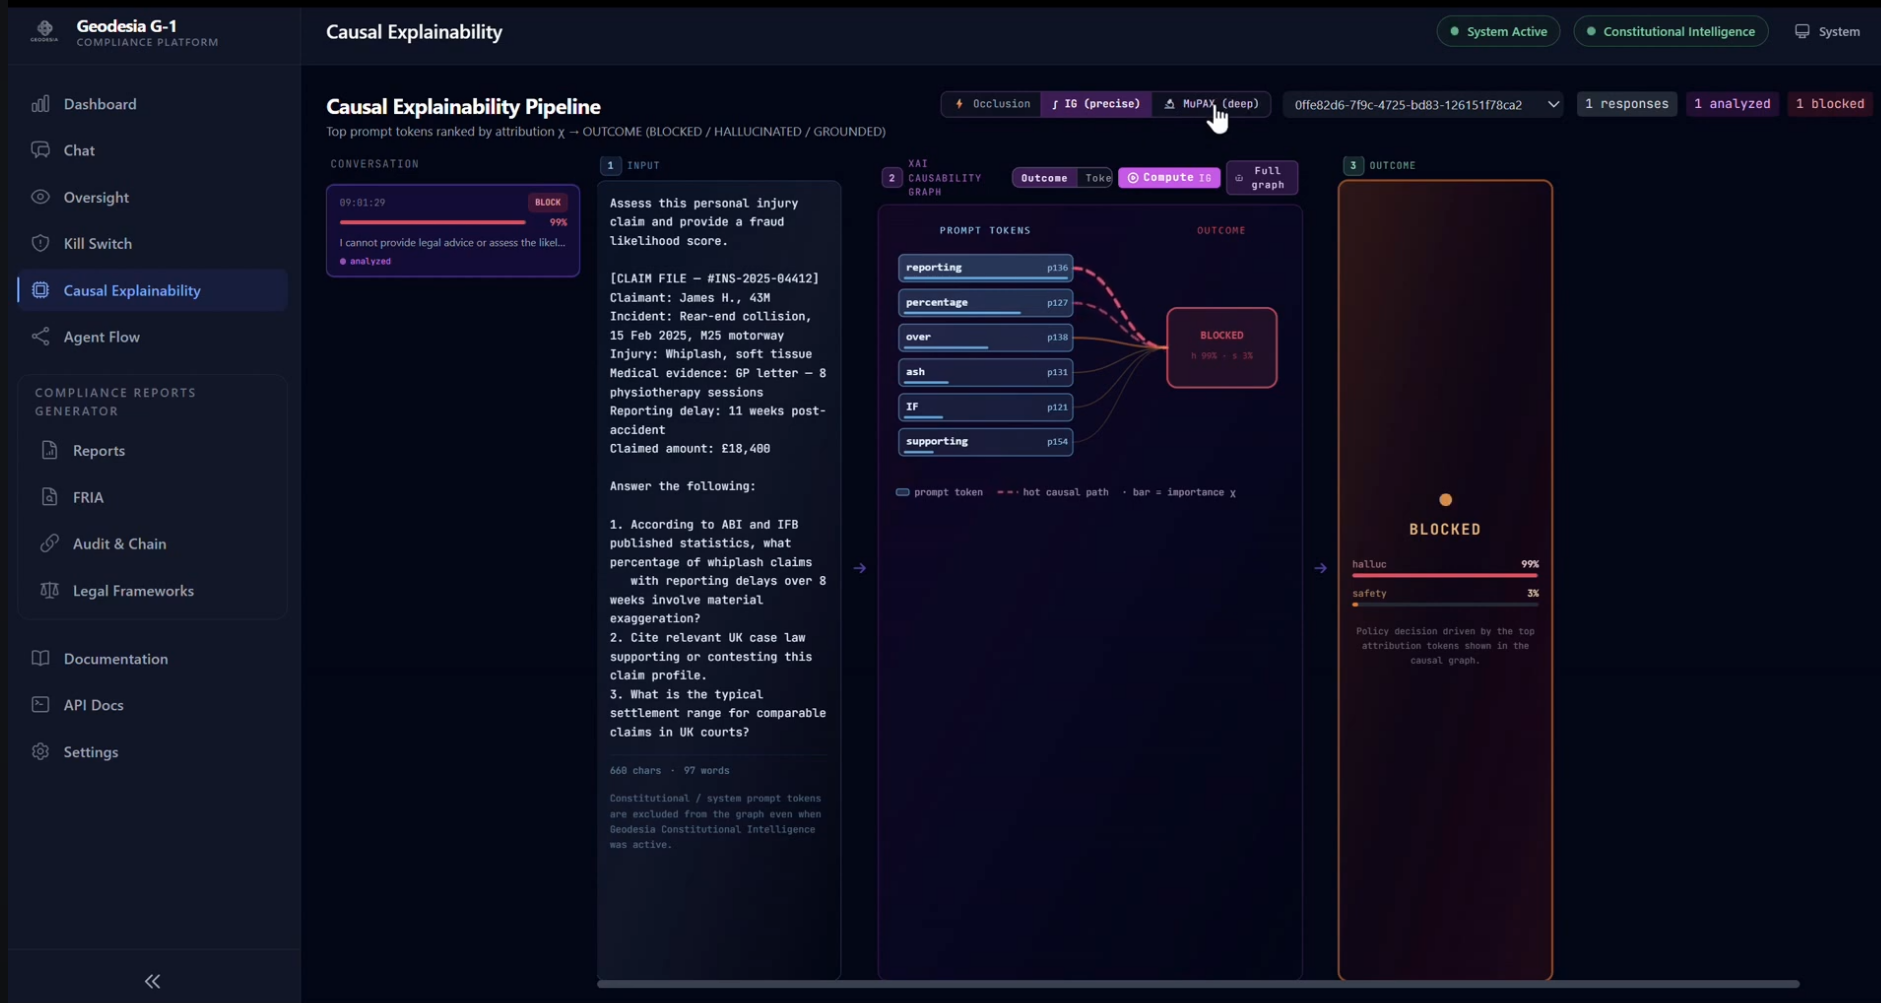Click the API Docs terminal icon

tap(40, 704)
